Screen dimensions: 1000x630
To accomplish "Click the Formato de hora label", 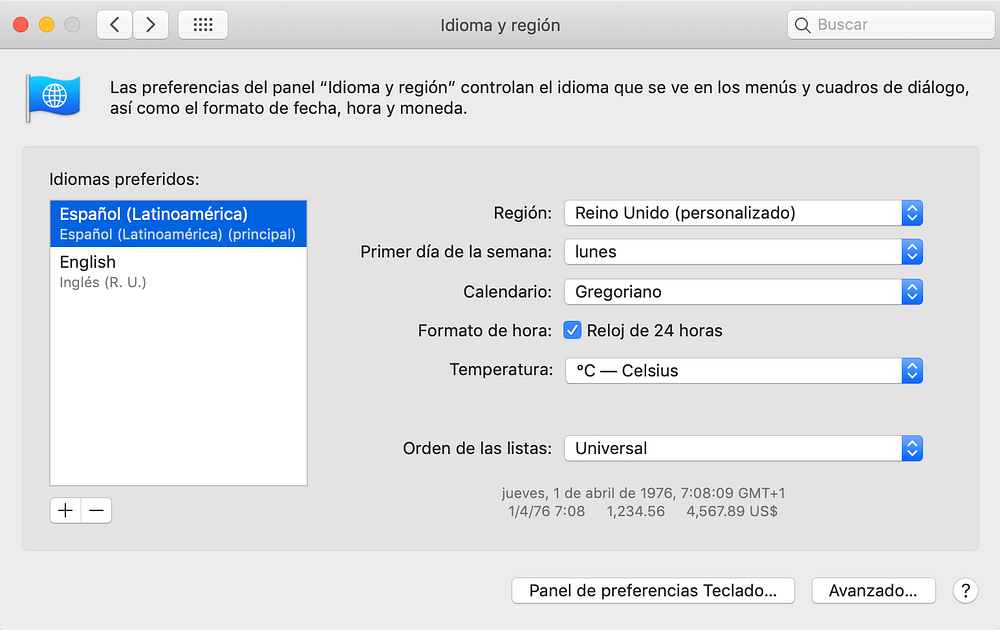I will tap(485, 331).
